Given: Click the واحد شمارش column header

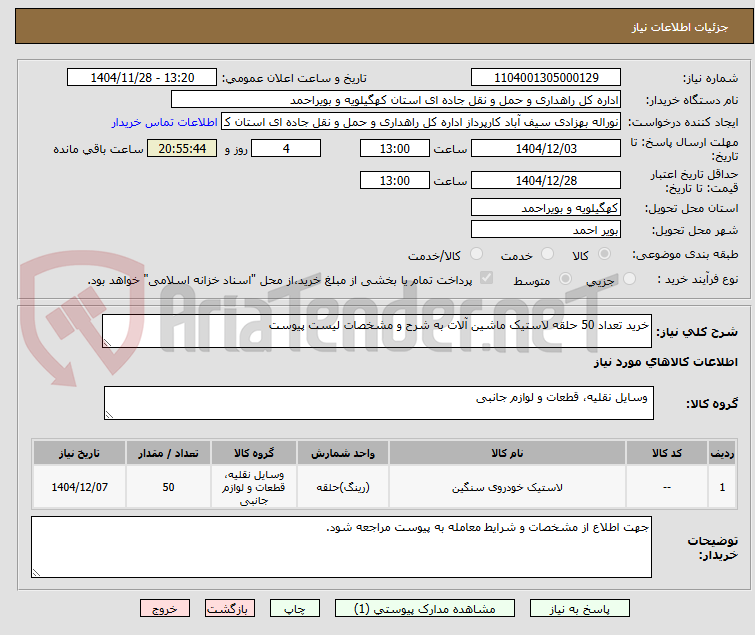Looking at the screenshot, I should 342,453.
